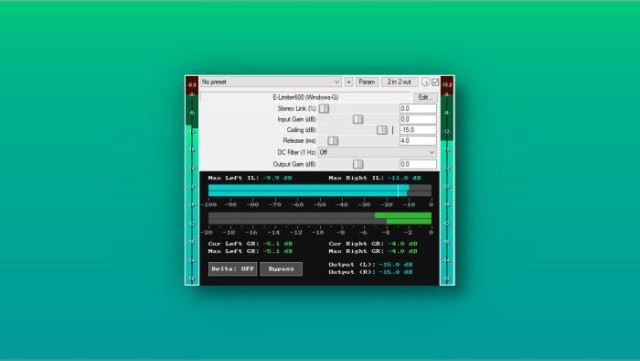This screenshot has width=640, height=361.
Task: Click the Max Left GR readout
Action: click(250, 251)
